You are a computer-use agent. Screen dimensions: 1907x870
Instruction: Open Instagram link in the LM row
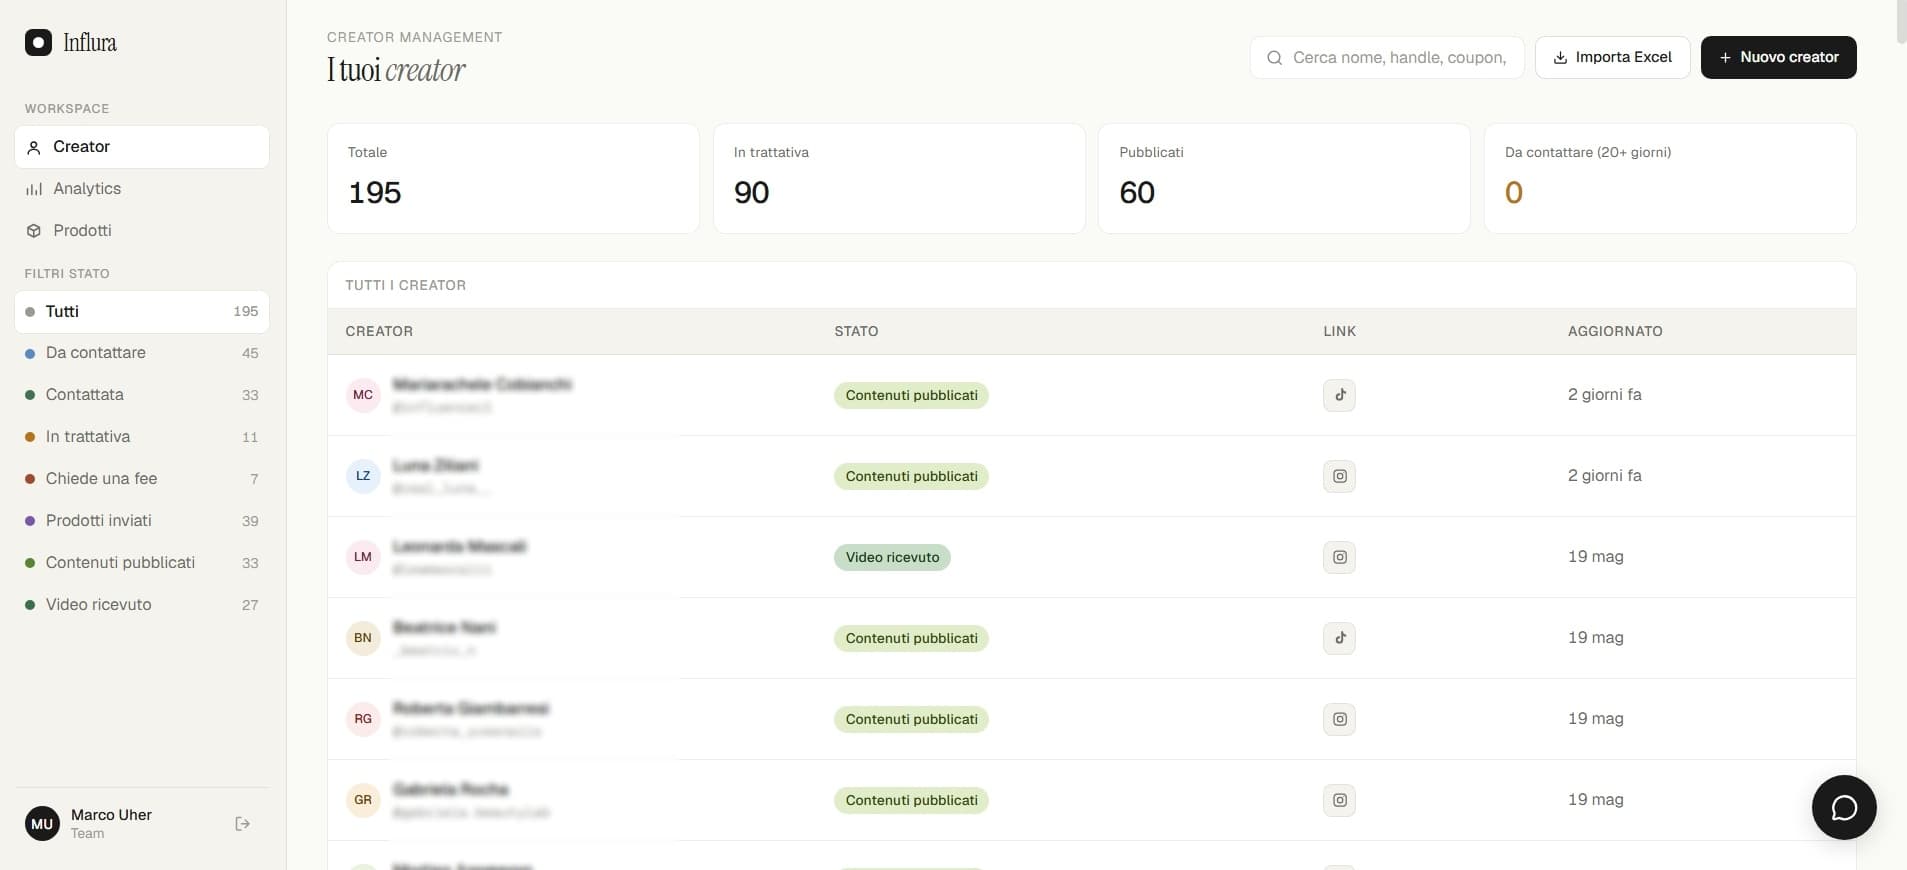[1340, 557]
